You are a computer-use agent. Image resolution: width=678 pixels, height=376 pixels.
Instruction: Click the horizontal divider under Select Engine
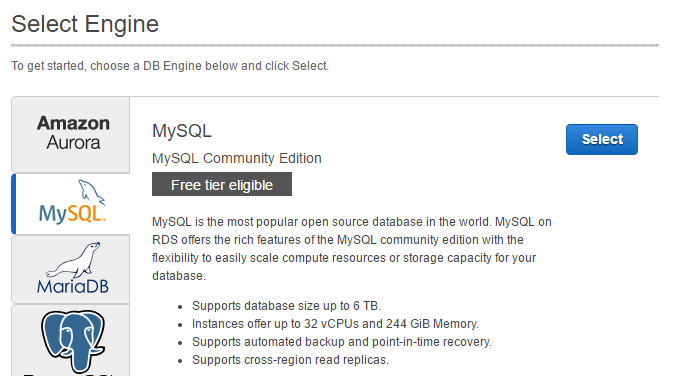[335, 45]
